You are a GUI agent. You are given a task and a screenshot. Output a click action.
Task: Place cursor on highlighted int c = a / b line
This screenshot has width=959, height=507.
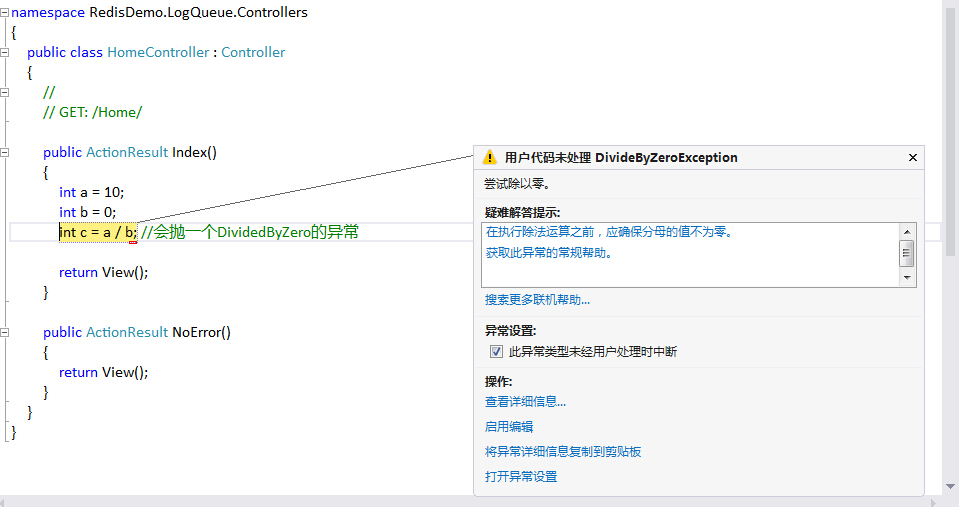(98, 232)
